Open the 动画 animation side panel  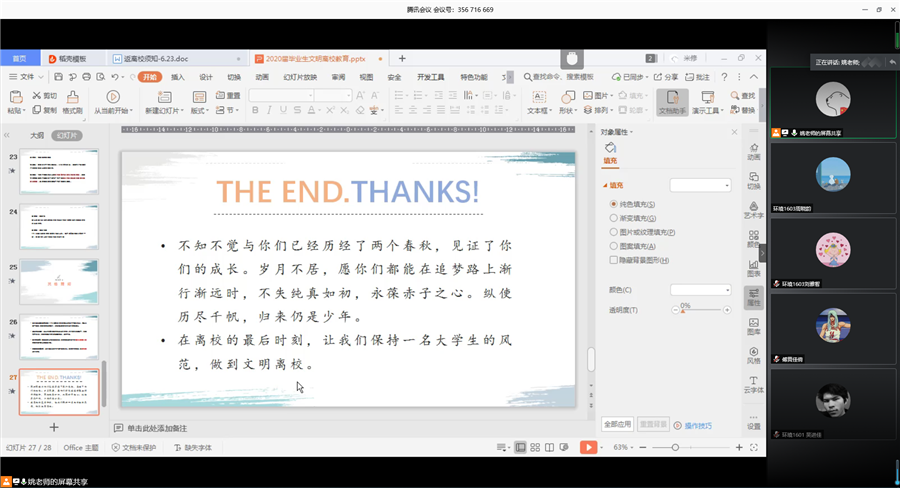pyautogui.click(x=753, y=150)
